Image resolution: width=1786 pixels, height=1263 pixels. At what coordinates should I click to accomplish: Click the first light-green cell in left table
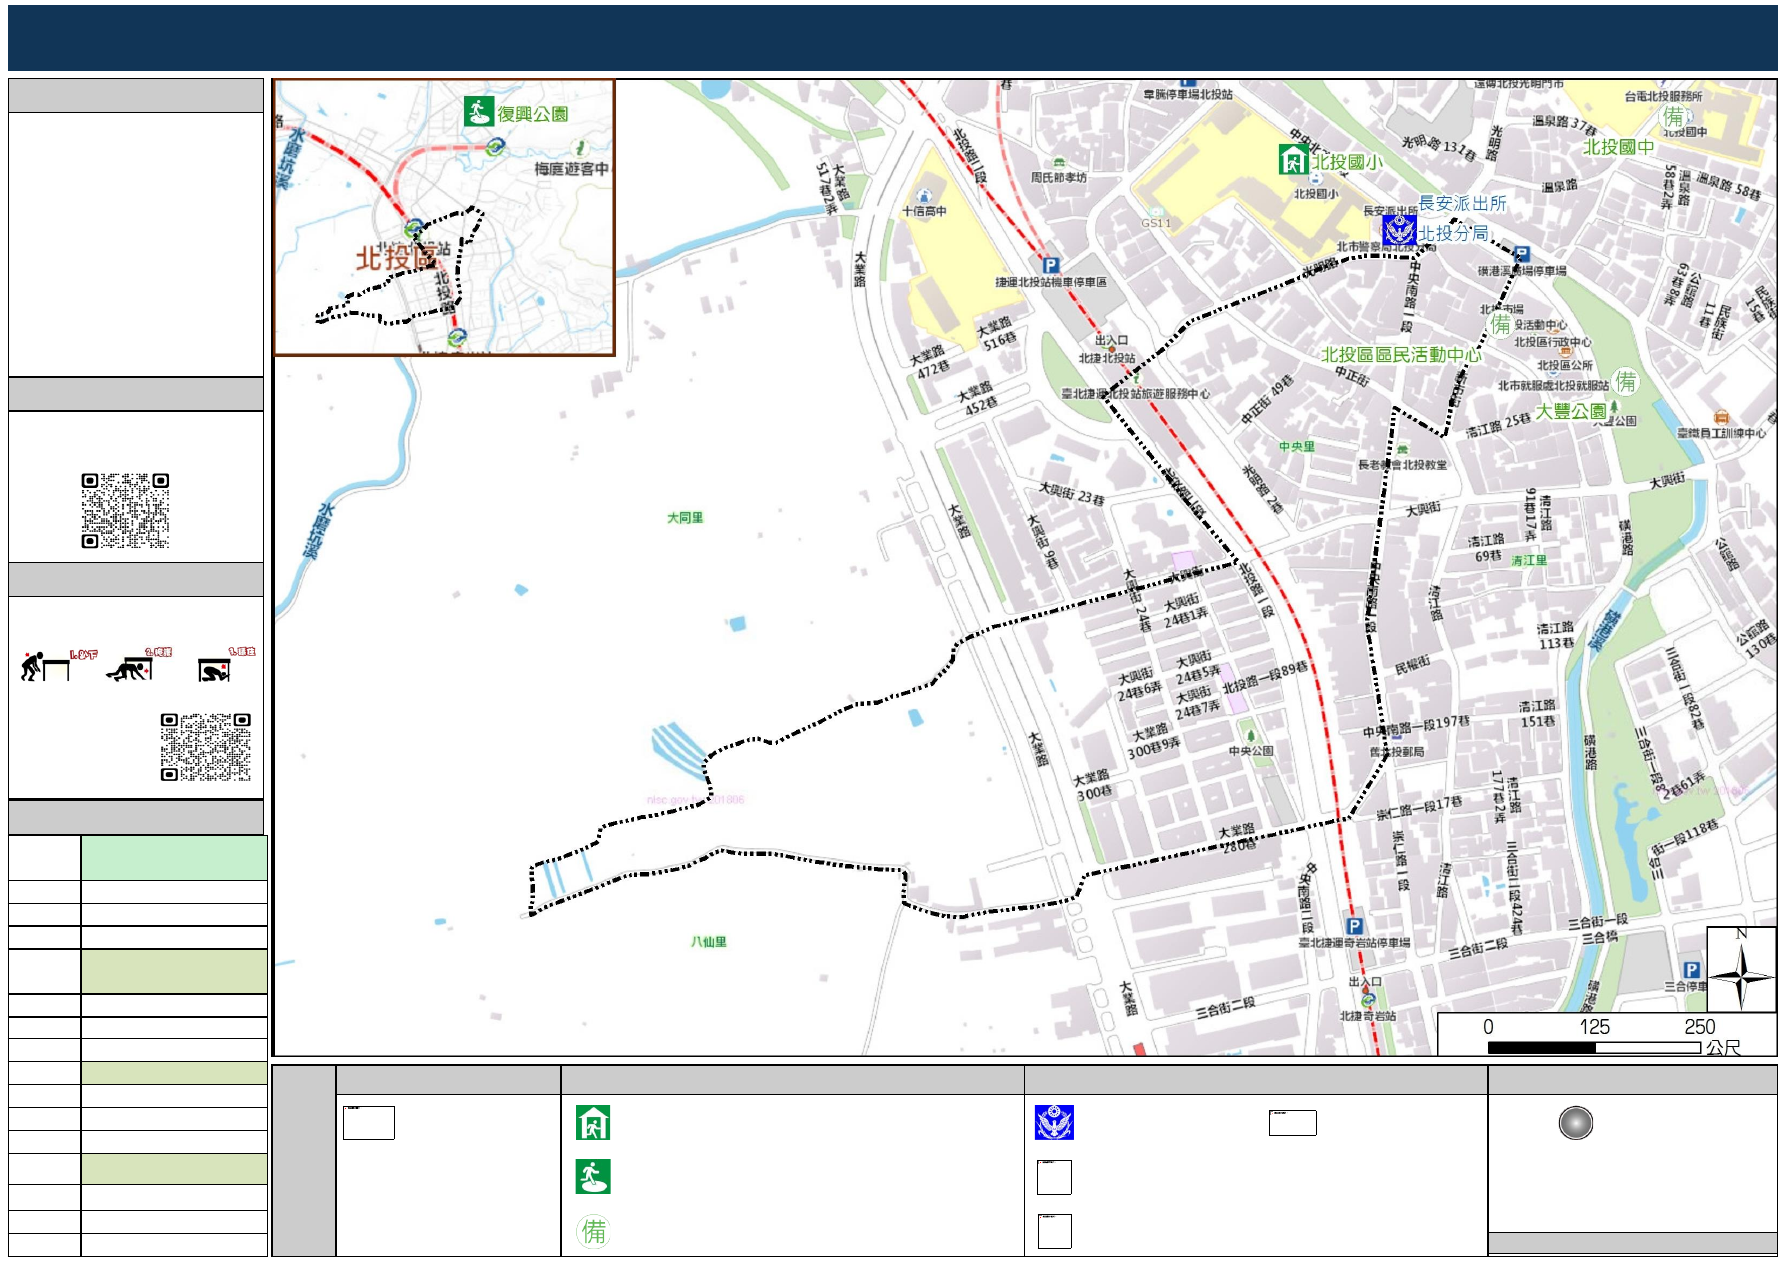coord(174,858)
